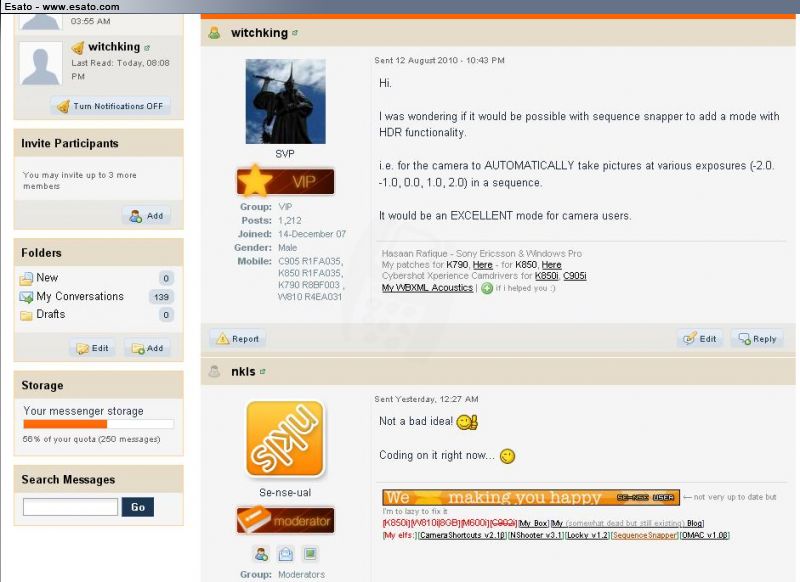Click the My Conversations folder icon

pyautogui.click(x=26, y=297)
